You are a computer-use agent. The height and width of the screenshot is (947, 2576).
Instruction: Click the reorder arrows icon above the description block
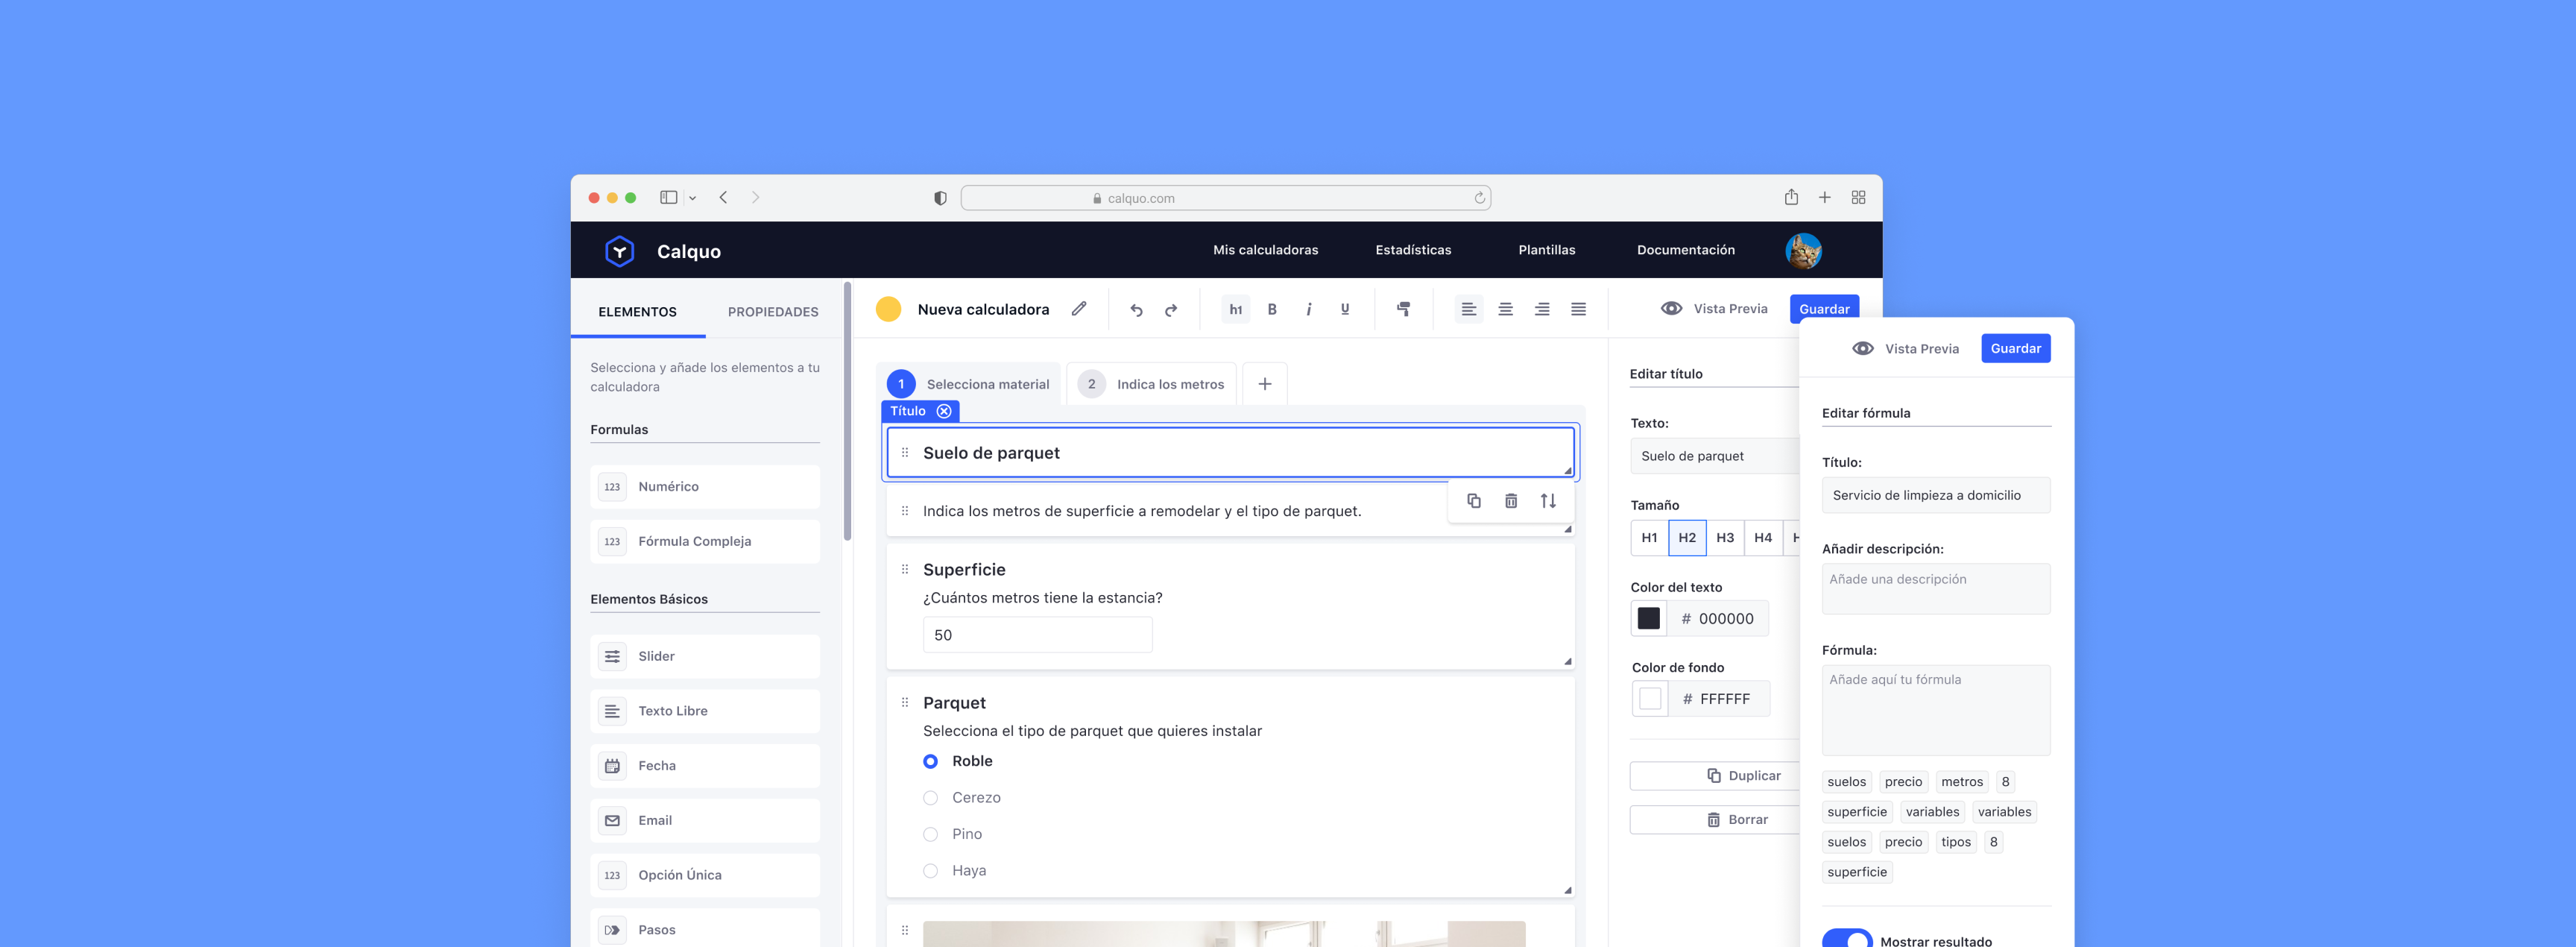[x=1548, y=500]
